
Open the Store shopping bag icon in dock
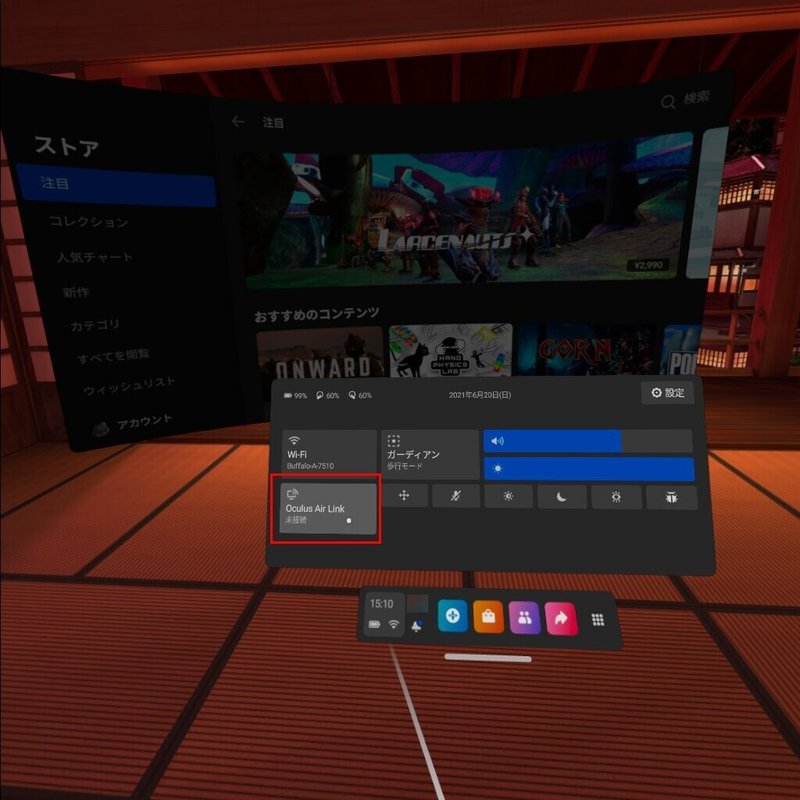pyautogui.click(x=488, y=617)
